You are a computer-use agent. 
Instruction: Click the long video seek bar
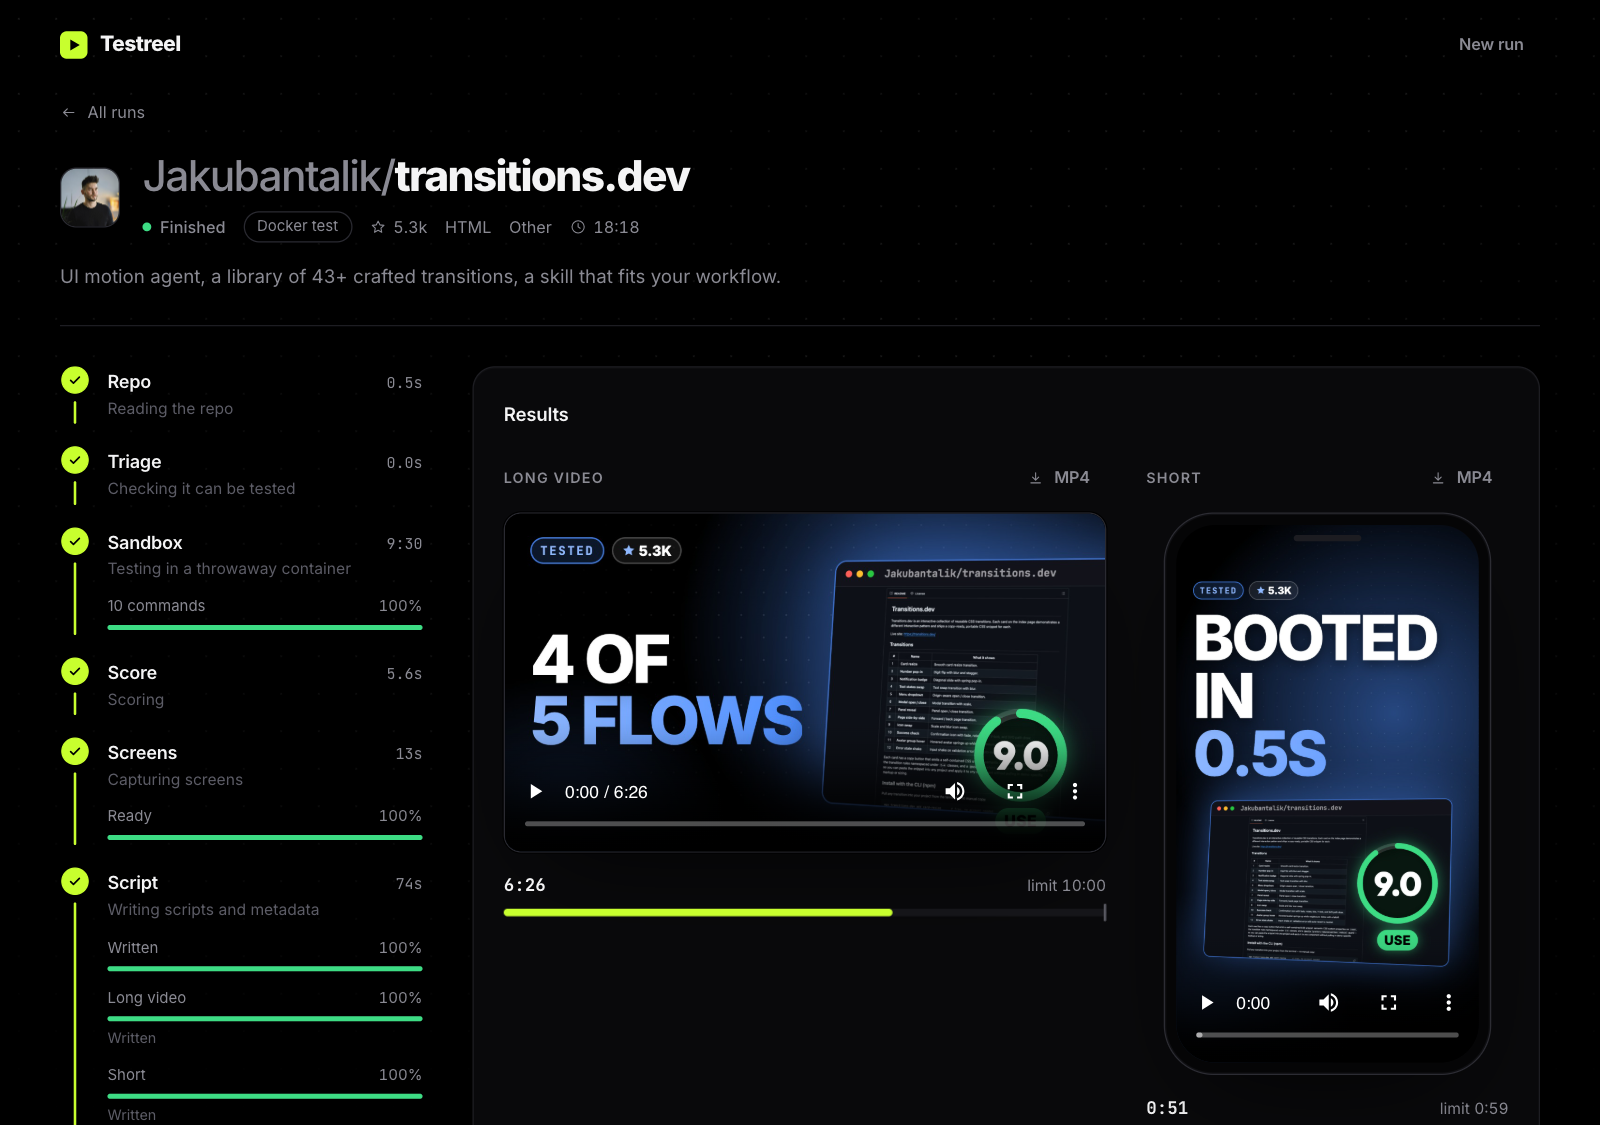[805, 824]
